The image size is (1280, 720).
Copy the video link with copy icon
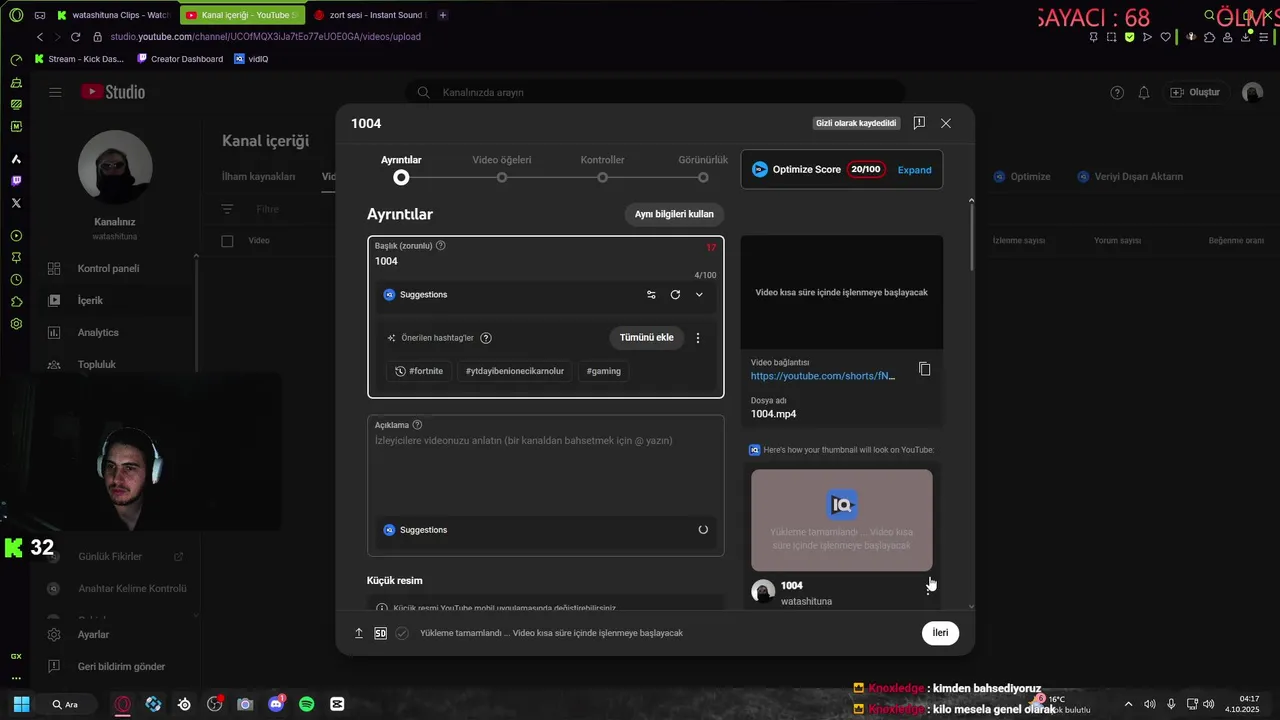pos(924,369)
